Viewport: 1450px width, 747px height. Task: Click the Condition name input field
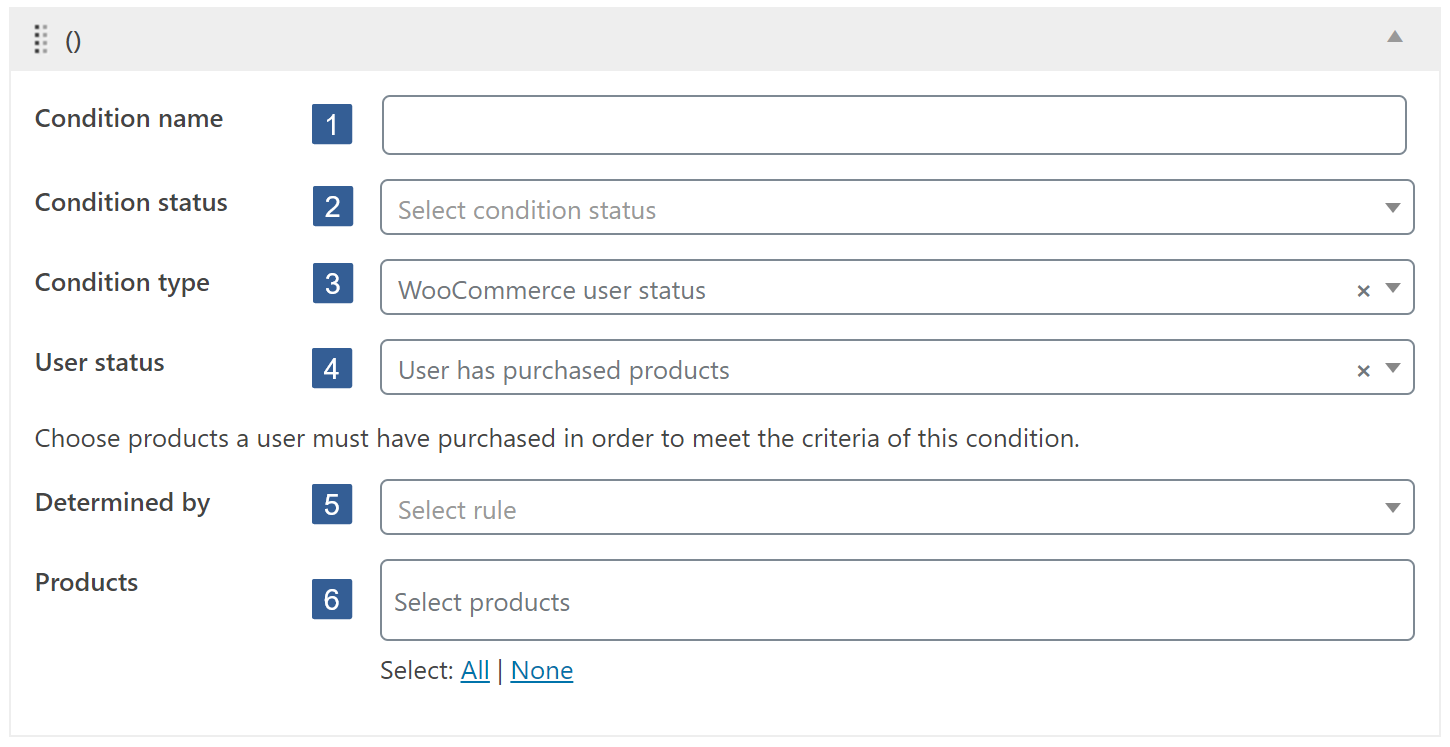893,124
